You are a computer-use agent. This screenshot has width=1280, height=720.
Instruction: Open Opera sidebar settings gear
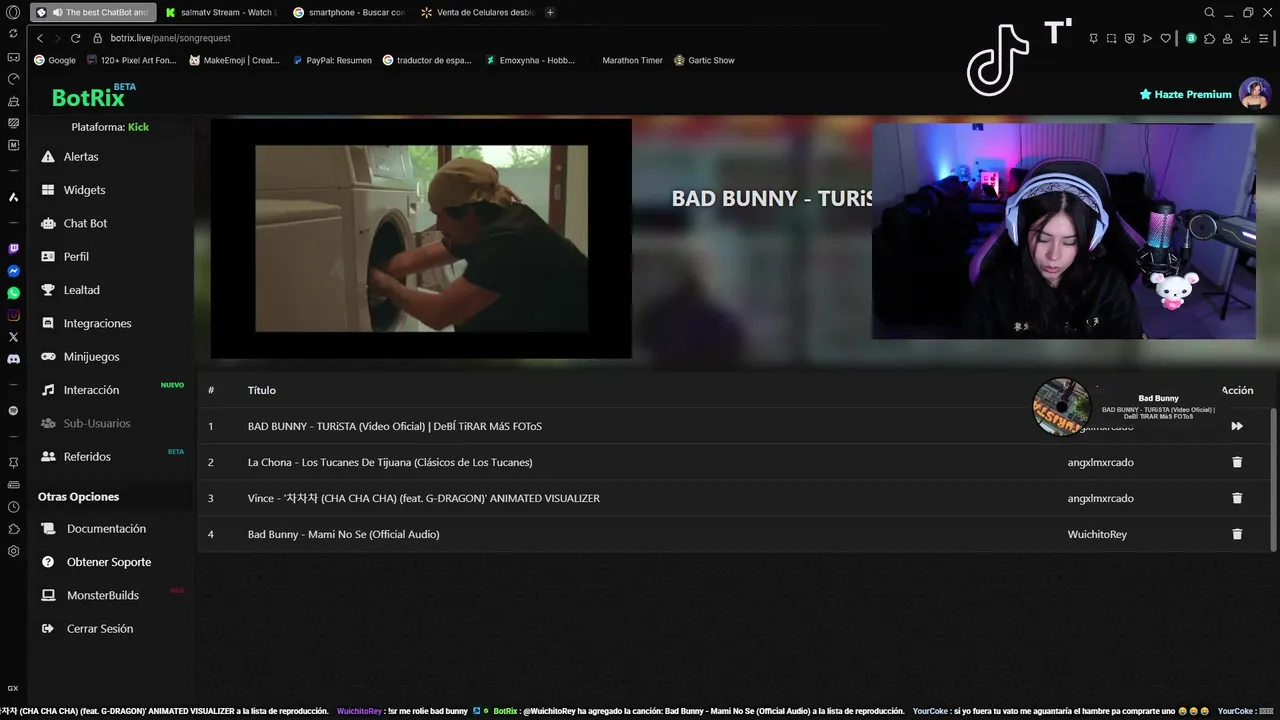[13, 551]
